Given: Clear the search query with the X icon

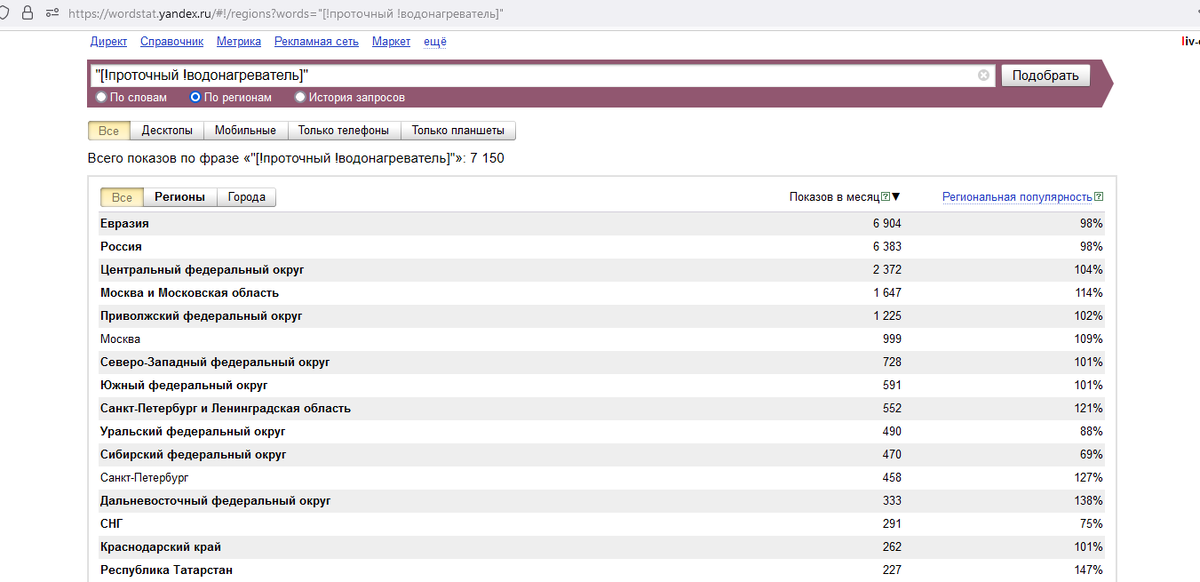Looking at the screenshot, I should 983,75.
